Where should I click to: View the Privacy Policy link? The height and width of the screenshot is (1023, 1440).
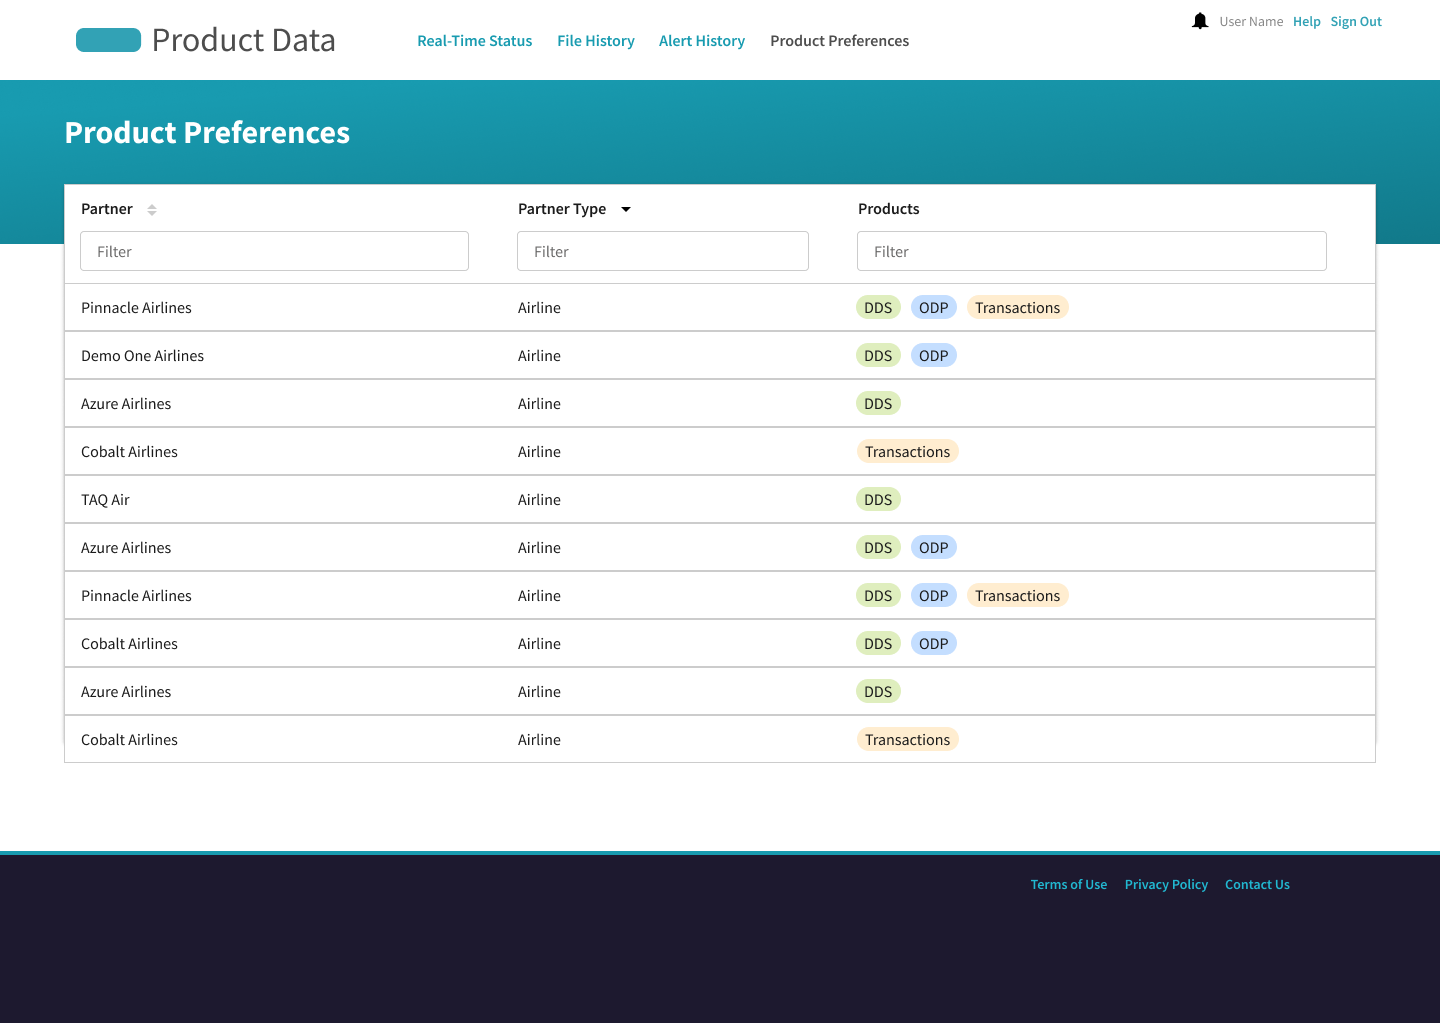coord(1166,885)
